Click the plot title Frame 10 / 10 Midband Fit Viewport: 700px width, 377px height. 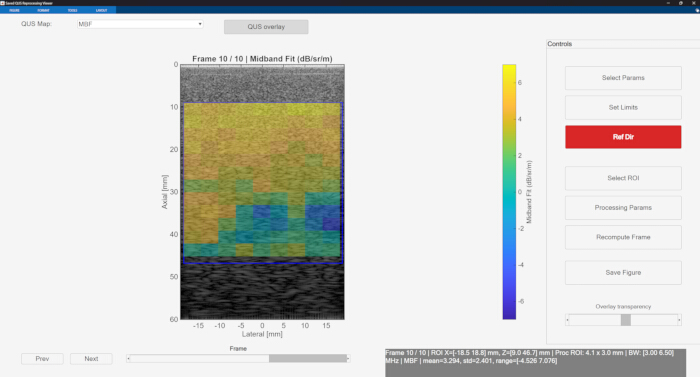click(x=262, y=59)
